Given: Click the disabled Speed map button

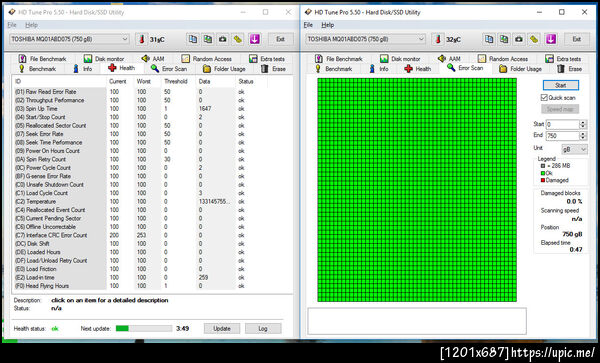Looking at the screenshot, I should point(560,109).
